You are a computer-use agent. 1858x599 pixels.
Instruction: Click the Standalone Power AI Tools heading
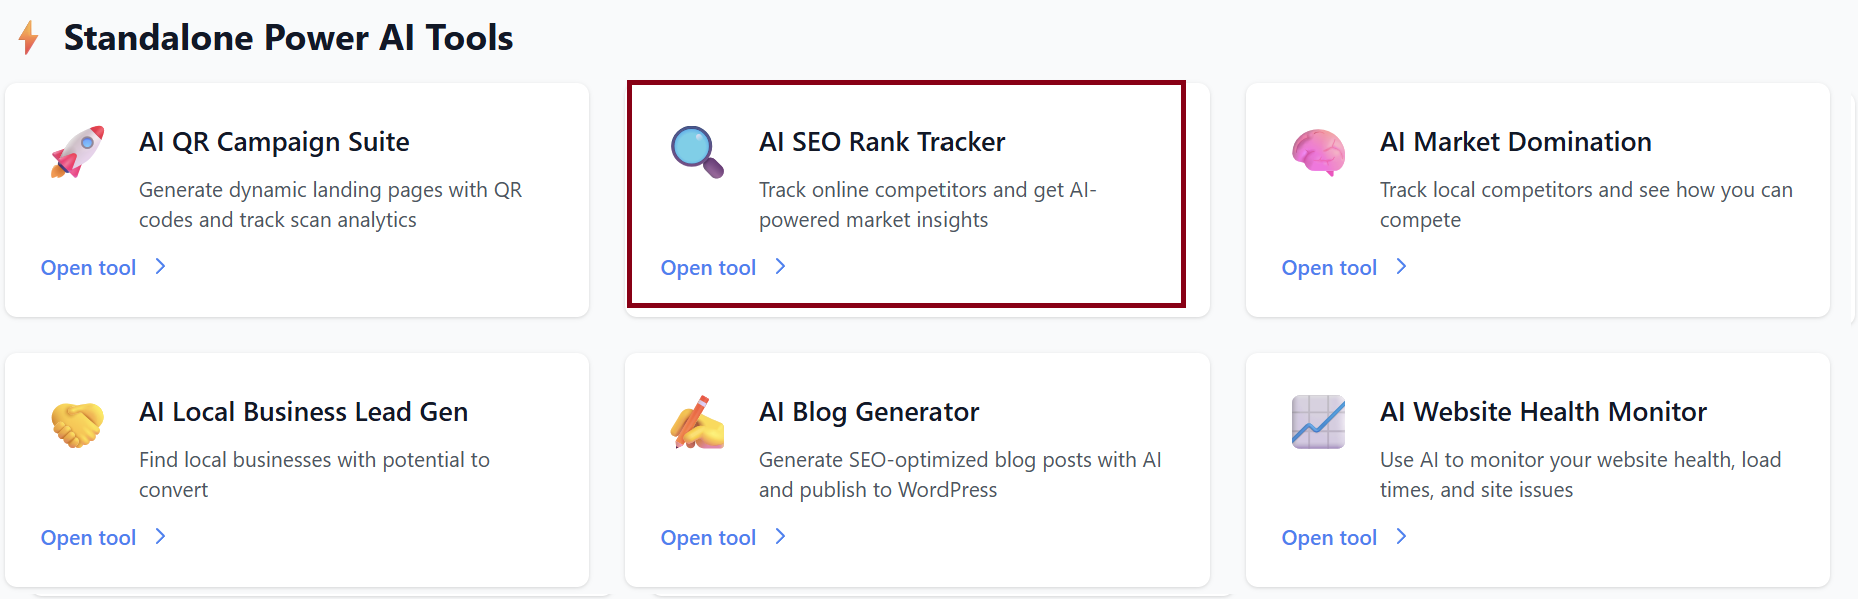[288, 38]
